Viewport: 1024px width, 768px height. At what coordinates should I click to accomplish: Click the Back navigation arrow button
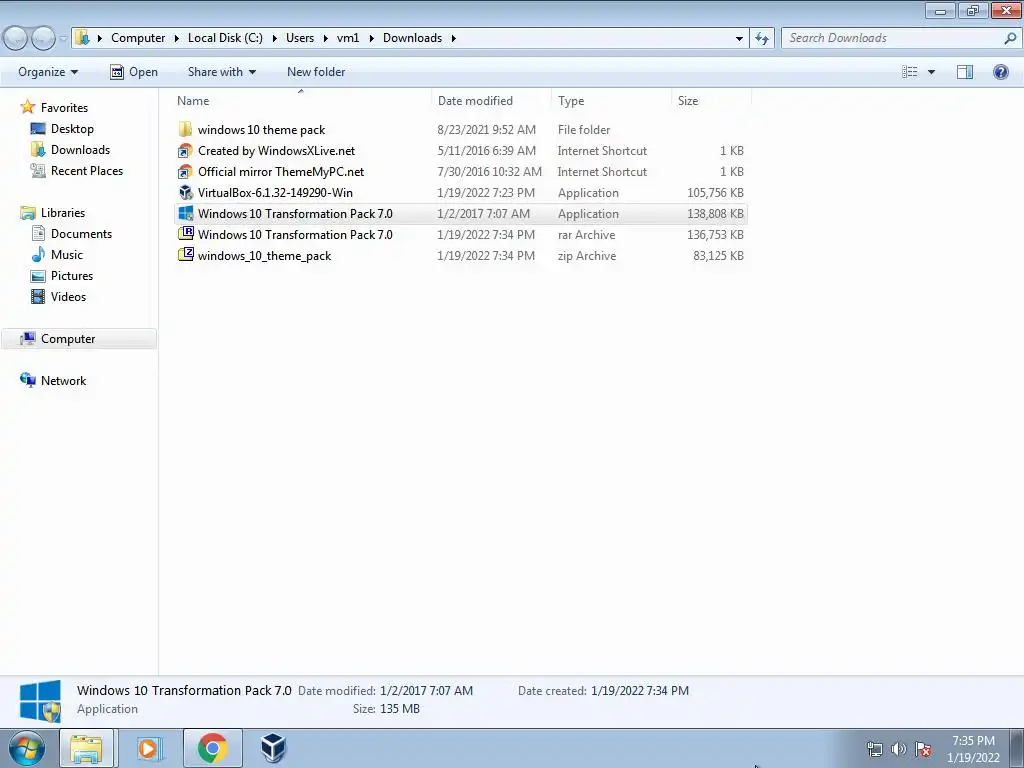coord(16,39)
